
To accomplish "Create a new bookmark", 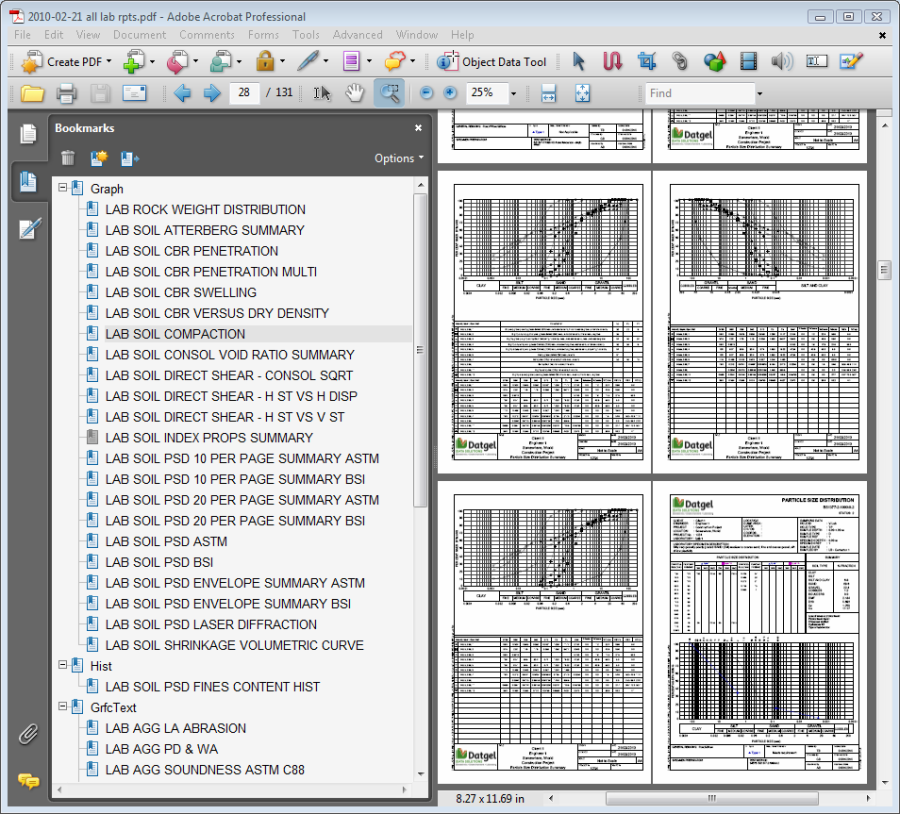I will (98, 158).
